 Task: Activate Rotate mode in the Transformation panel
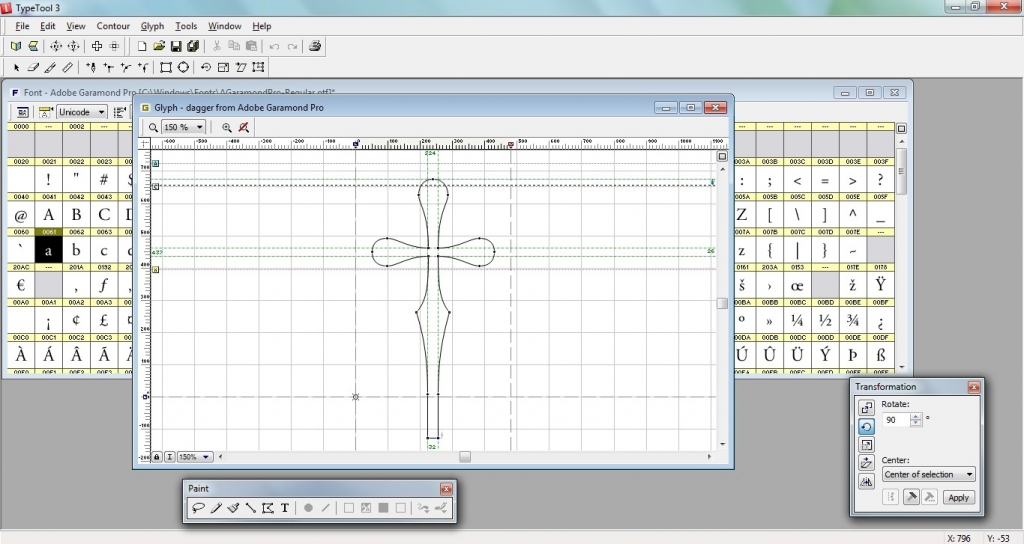tap(866, 426)
